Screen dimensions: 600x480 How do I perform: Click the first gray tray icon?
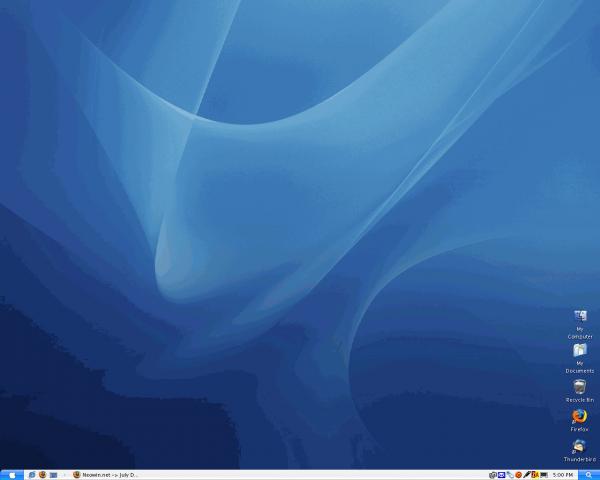(x=493, y=475)
